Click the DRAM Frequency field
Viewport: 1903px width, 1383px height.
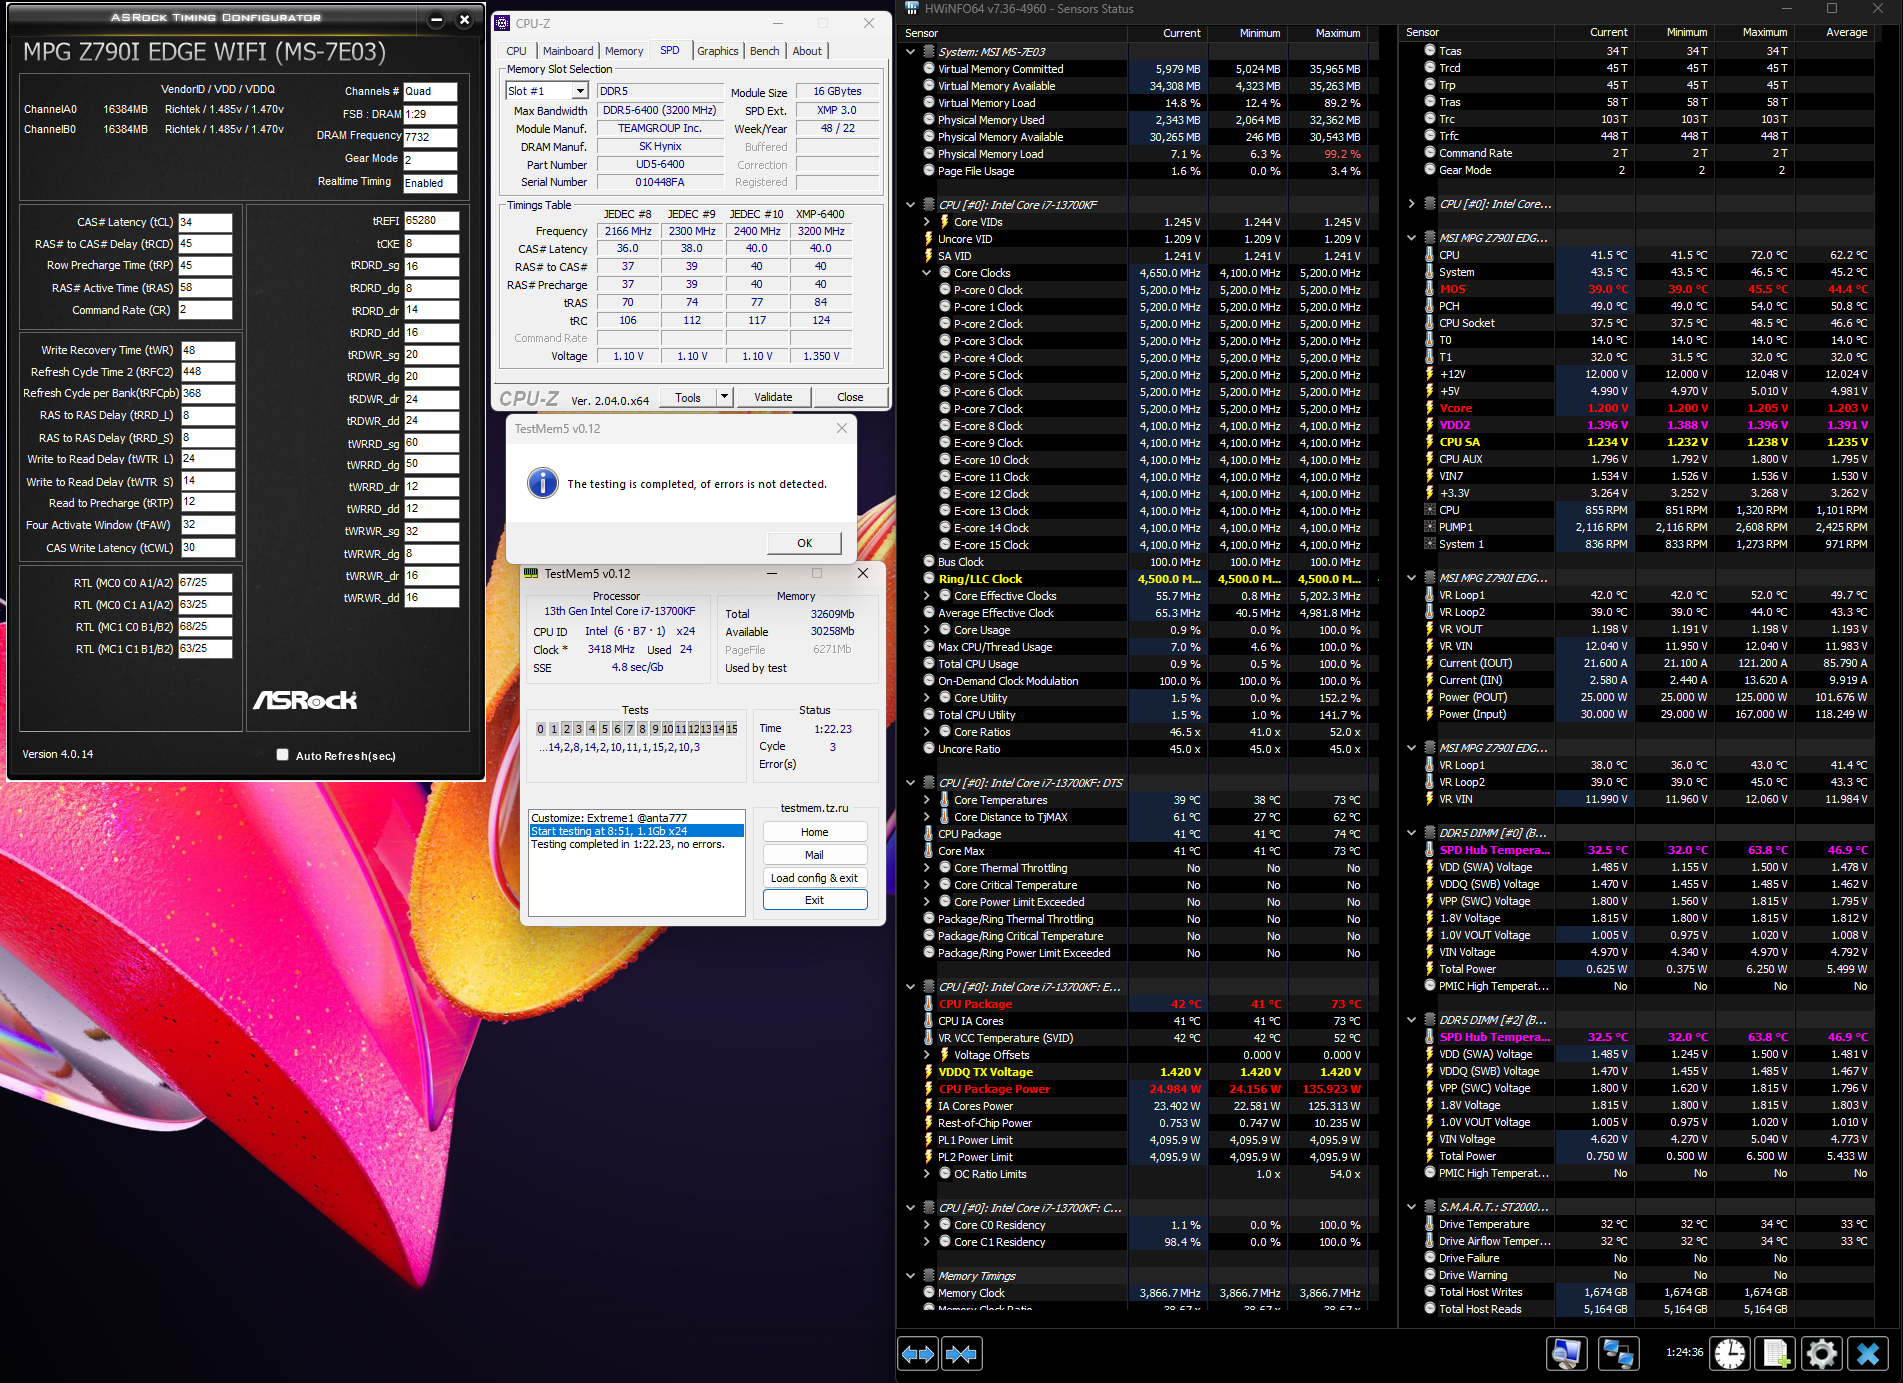pos(430,137)
